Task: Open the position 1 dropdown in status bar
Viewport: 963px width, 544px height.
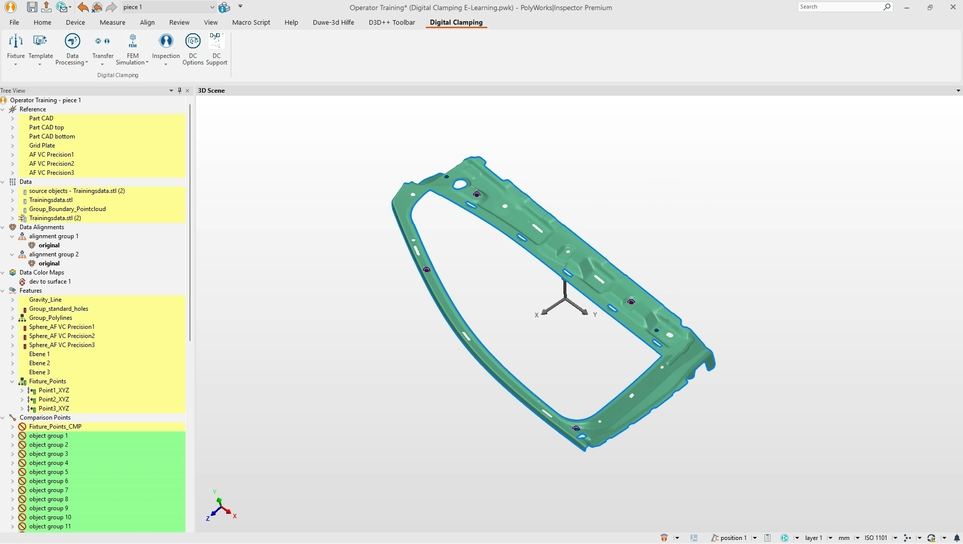Action: click(x=754, y=538)
